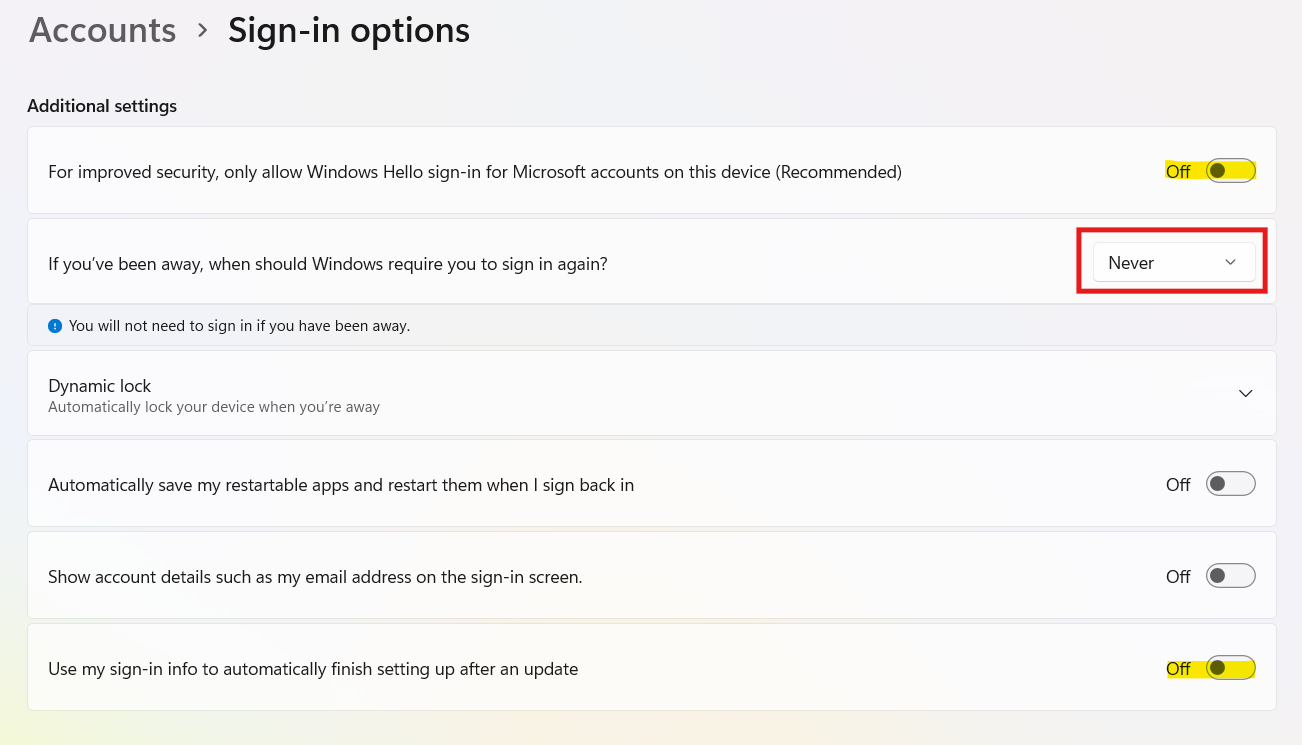Screen dimensions: 1302x745
Task: Click the breadcrumb arrow after Accounts
Action: [202, 31]
